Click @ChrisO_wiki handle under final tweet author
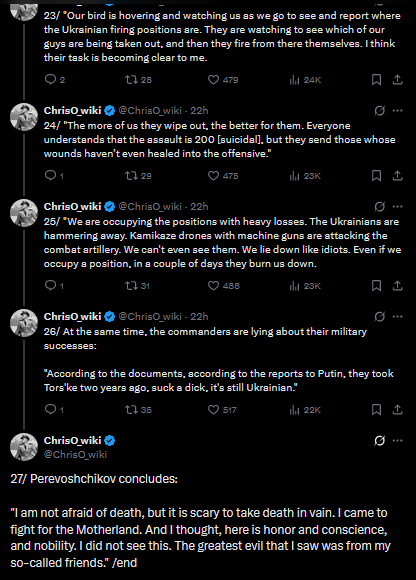The width and height of the screenshot is (416, 580). [75, 454]
